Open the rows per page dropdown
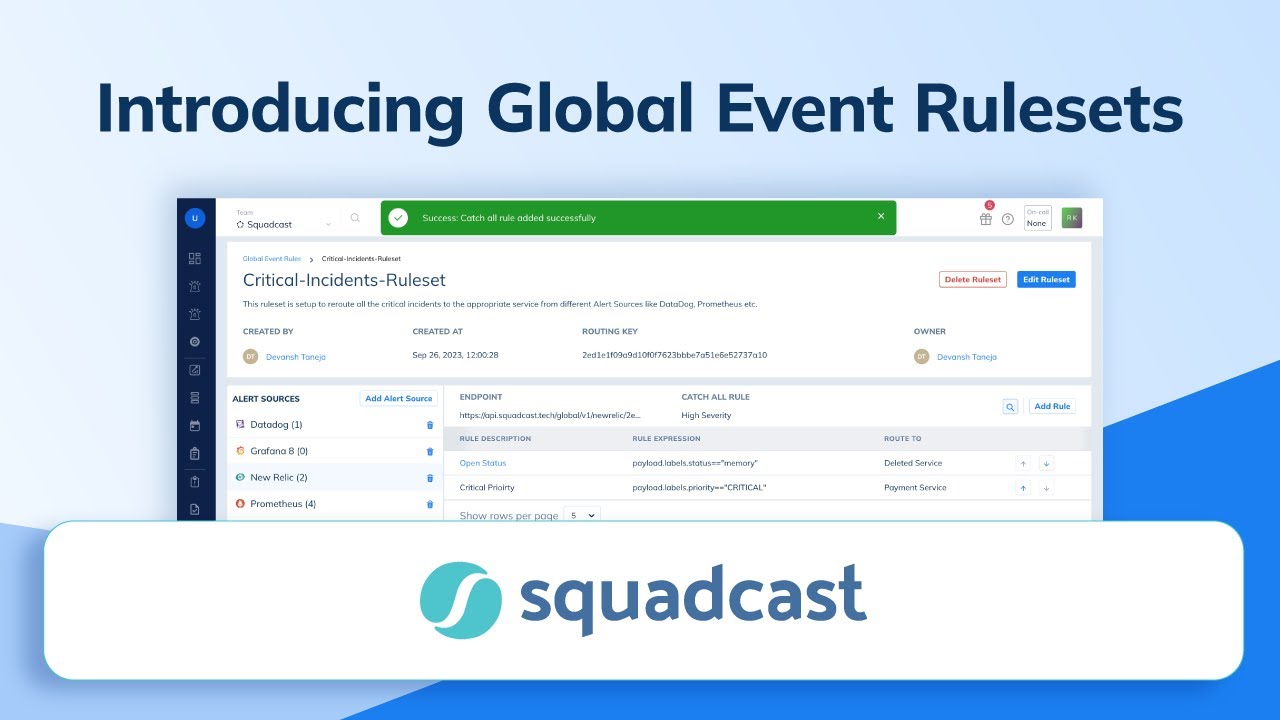The height and width of the screenshot is (720, 1280). pos(582,515)
